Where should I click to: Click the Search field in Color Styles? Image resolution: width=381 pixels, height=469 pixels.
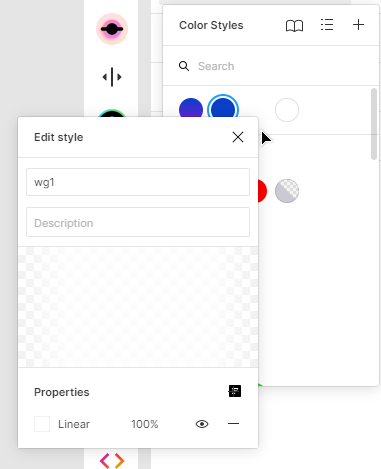(271, 66)
